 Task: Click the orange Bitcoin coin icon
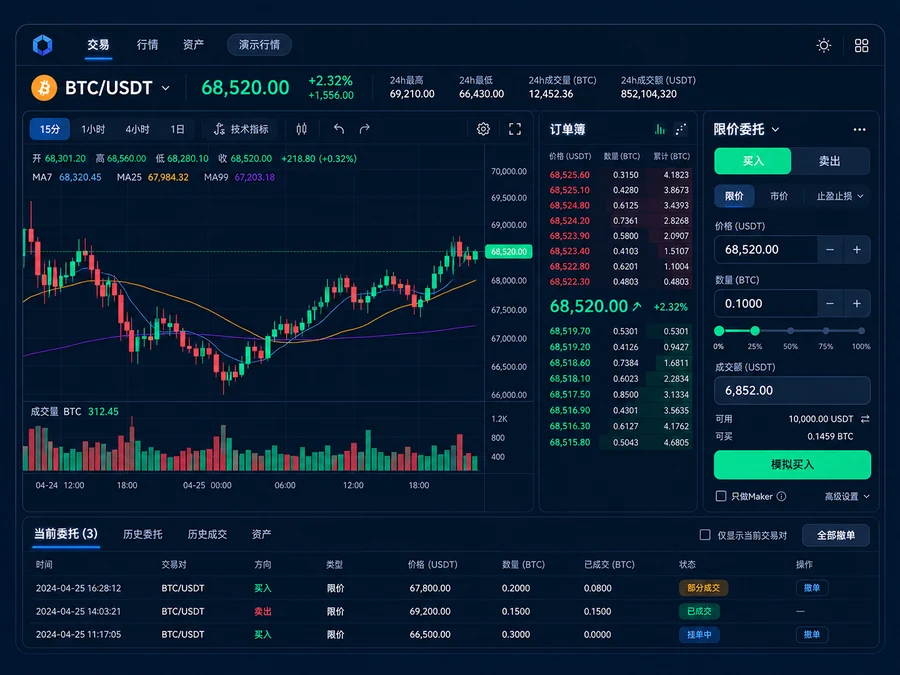tap(44, 88)
